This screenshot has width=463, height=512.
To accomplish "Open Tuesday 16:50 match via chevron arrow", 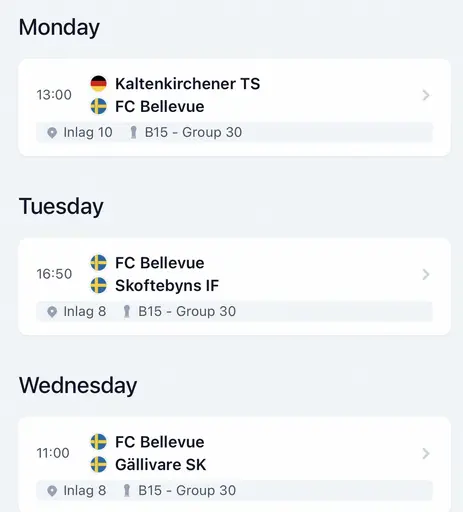I will (426, 274).
